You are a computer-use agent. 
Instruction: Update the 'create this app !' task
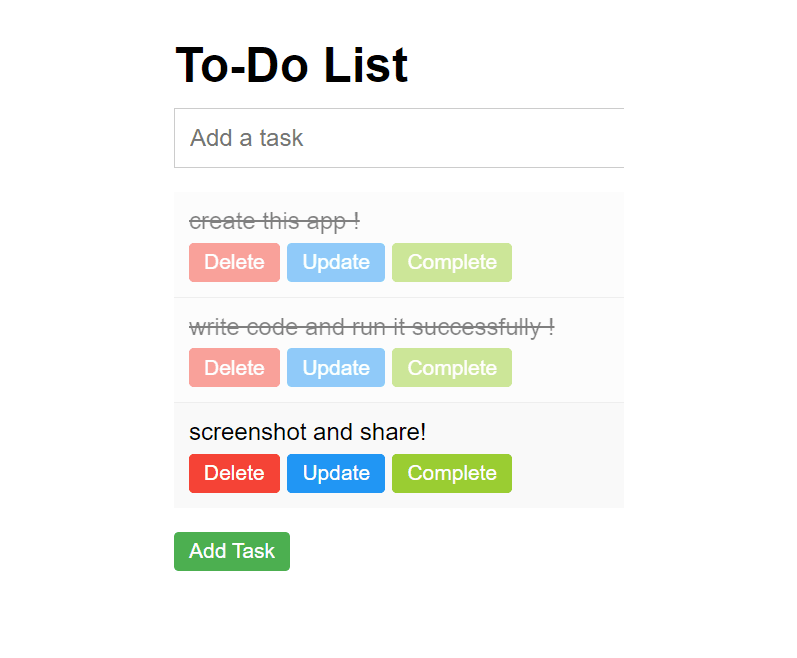tap(336, 262)
